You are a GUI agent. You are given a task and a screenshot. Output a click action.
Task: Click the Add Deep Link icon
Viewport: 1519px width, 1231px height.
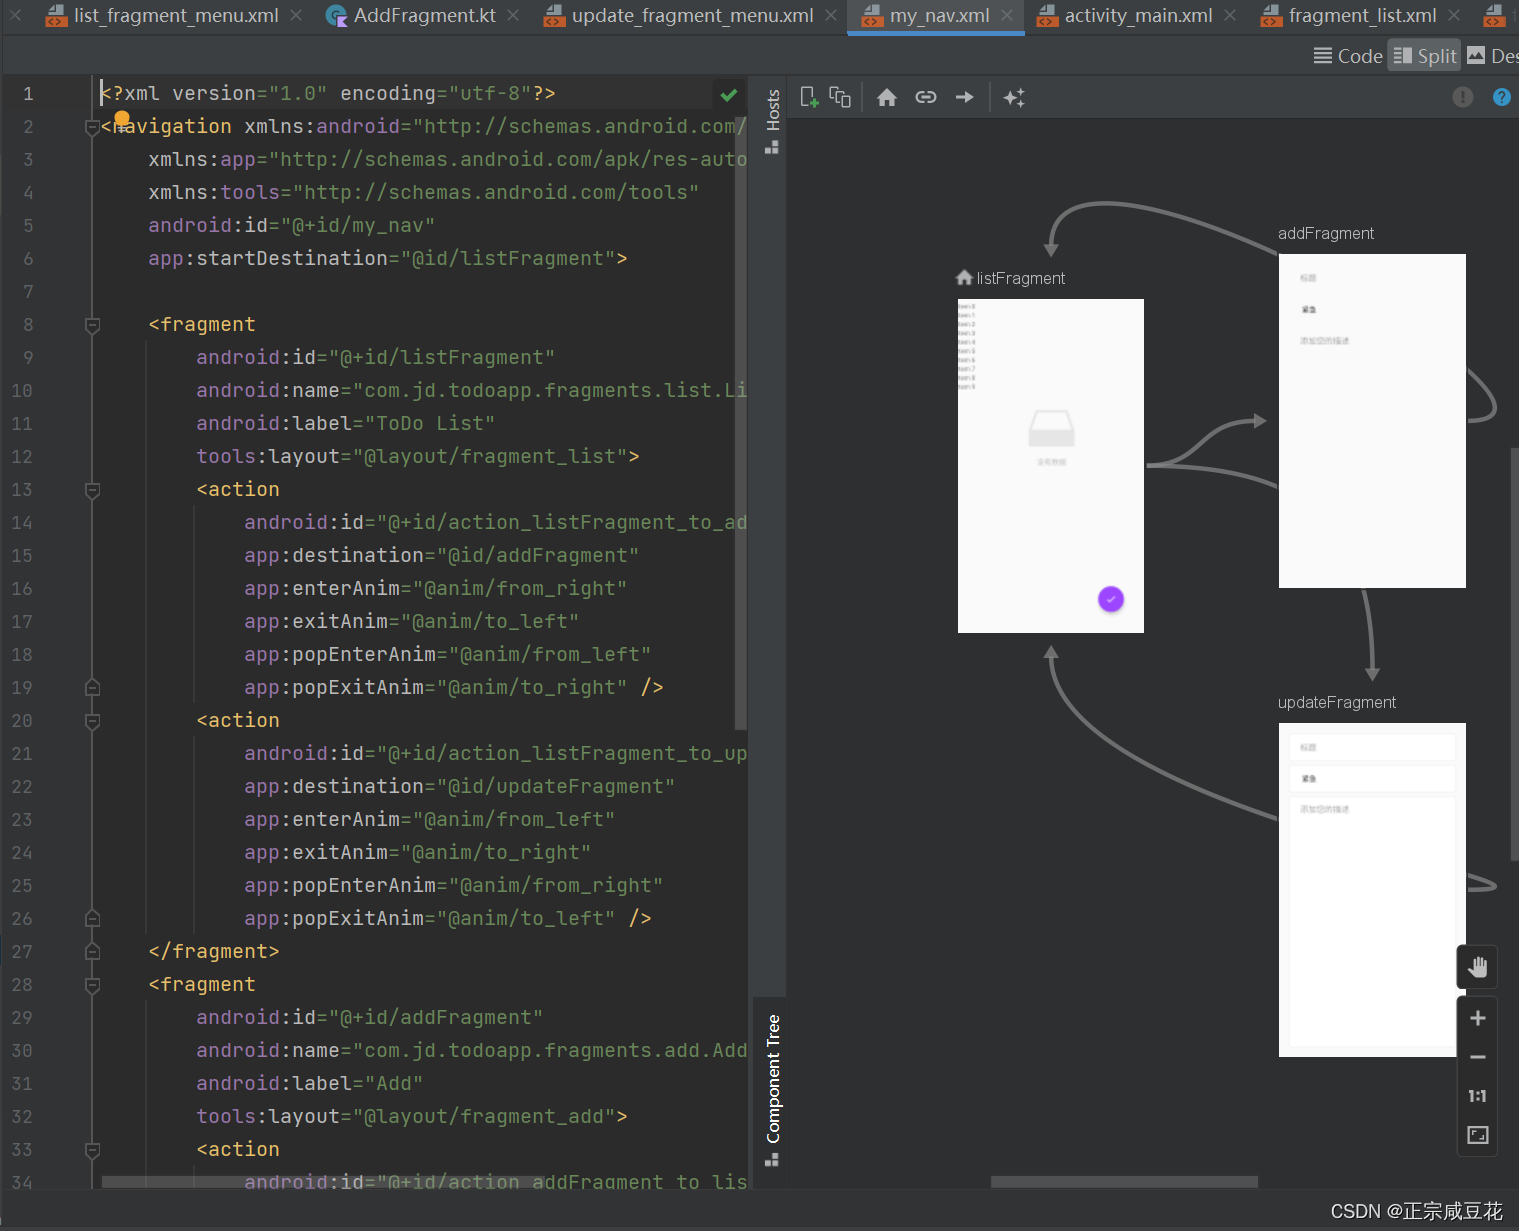(x=926, y=97)
